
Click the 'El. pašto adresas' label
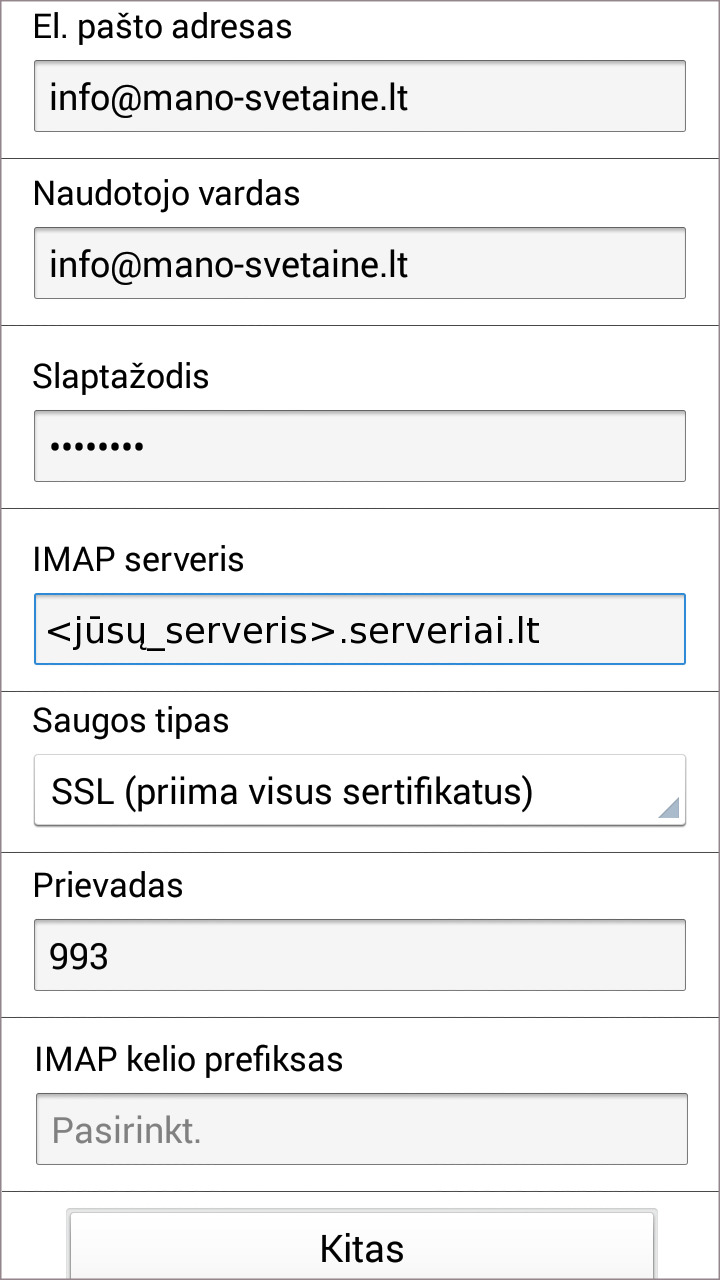[162, 27]
